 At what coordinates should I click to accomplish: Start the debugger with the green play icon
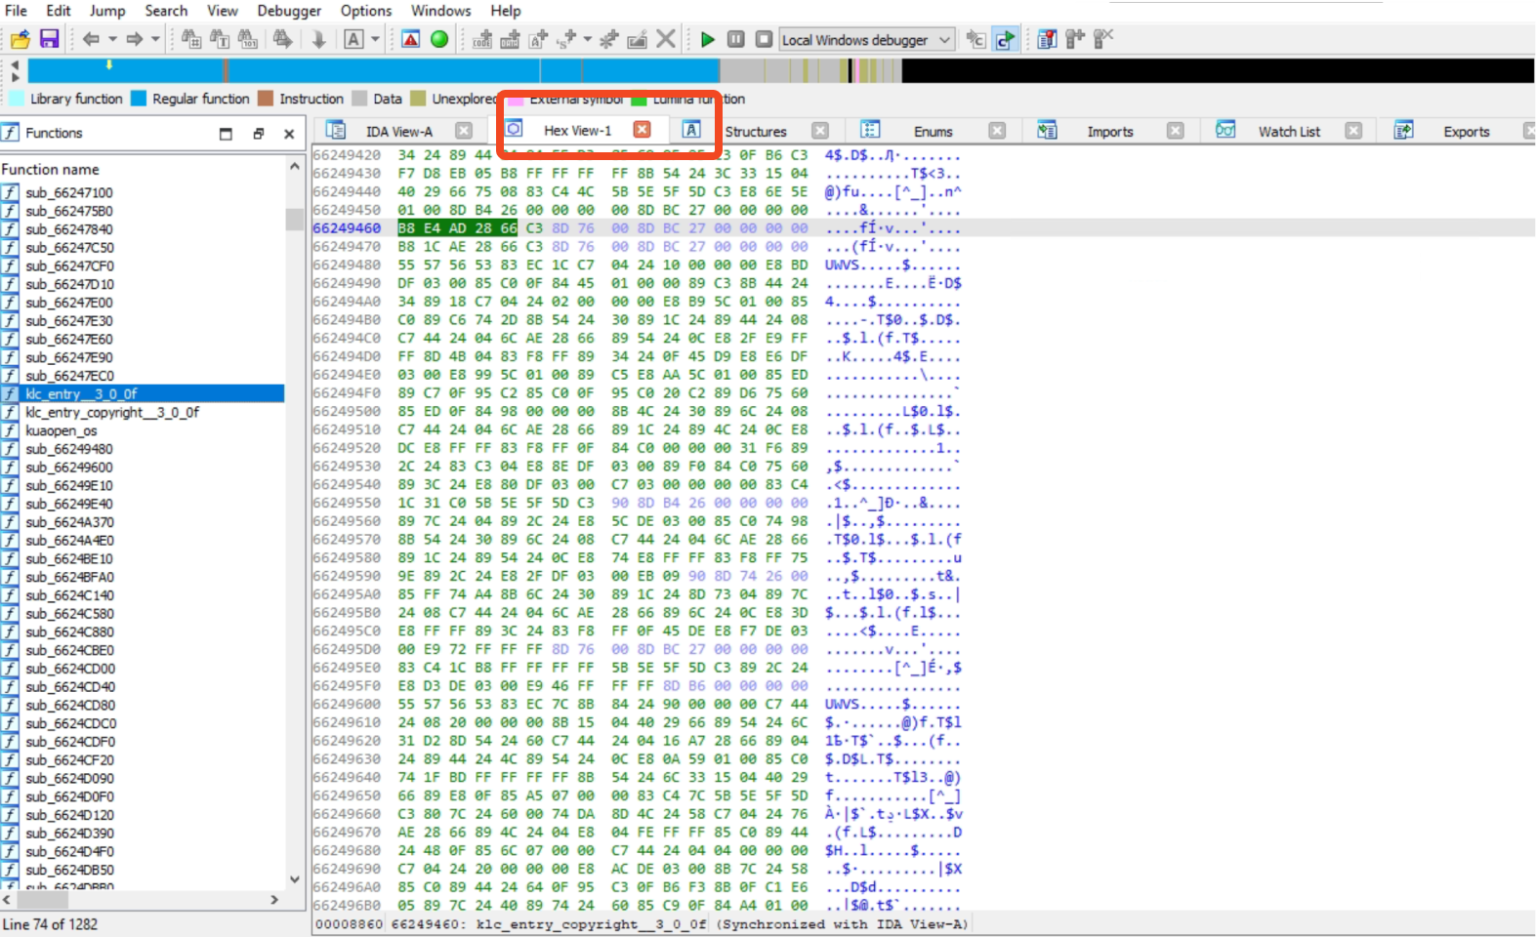point(707,39)
